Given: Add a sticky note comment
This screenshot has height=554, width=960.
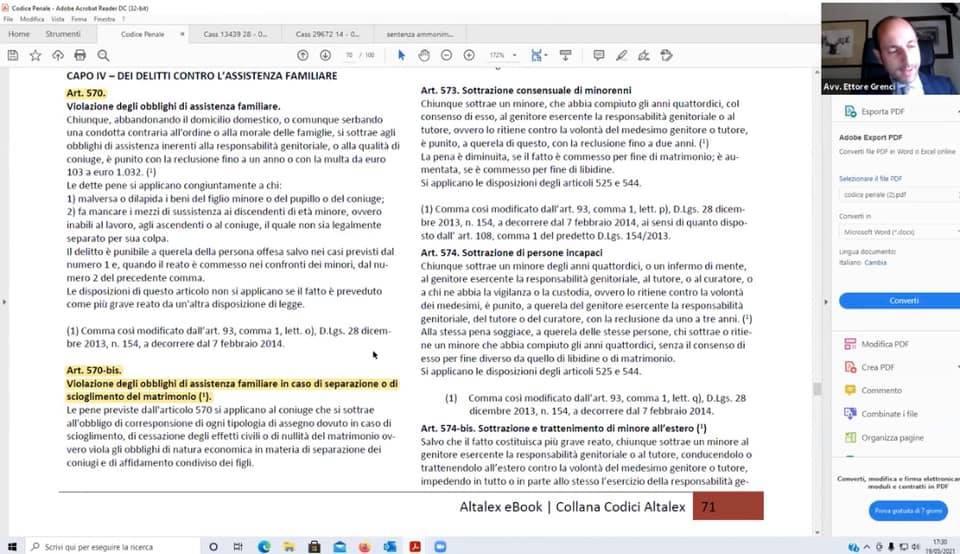Looking at the screenshot, I should click(599, 55).
